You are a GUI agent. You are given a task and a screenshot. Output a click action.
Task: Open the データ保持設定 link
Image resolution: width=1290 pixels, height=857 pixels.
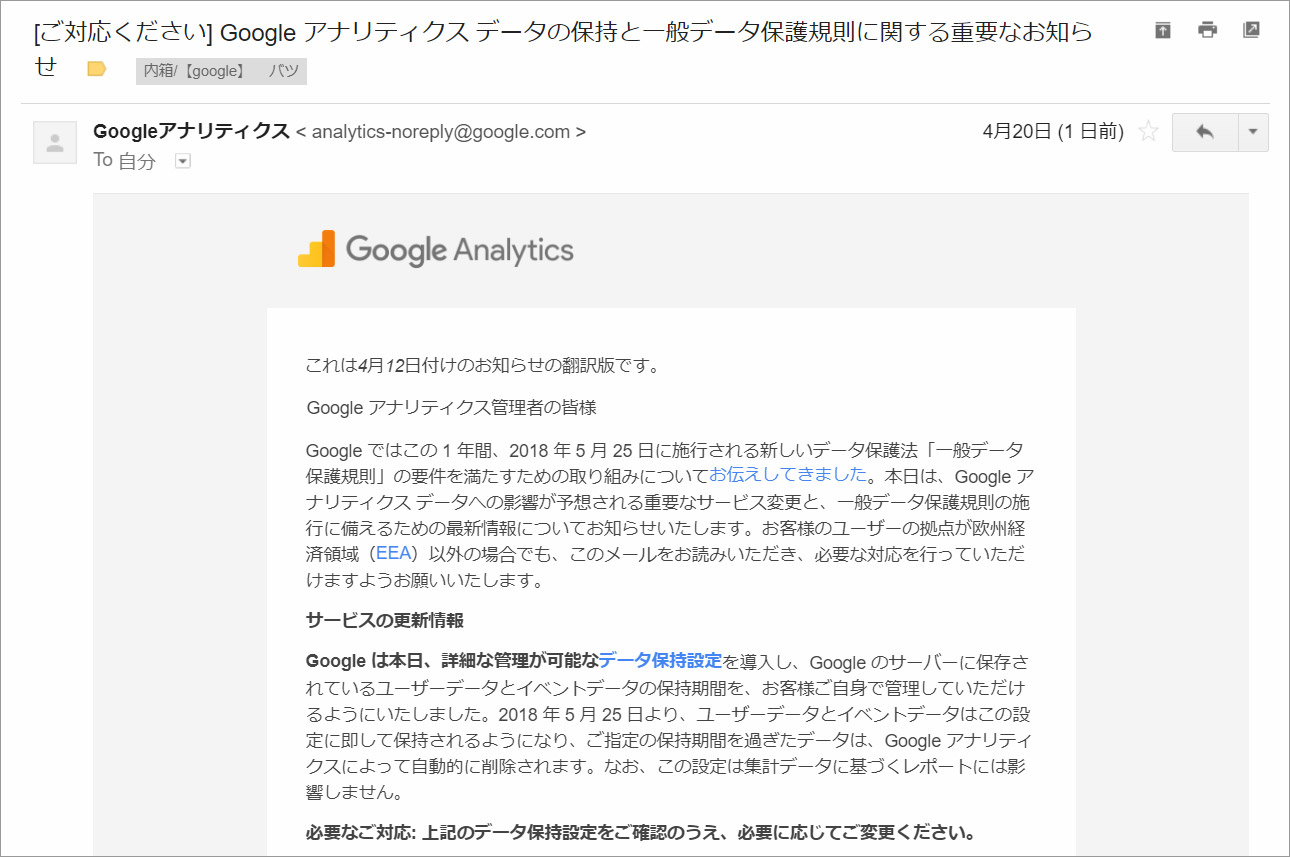coord(660,660)
